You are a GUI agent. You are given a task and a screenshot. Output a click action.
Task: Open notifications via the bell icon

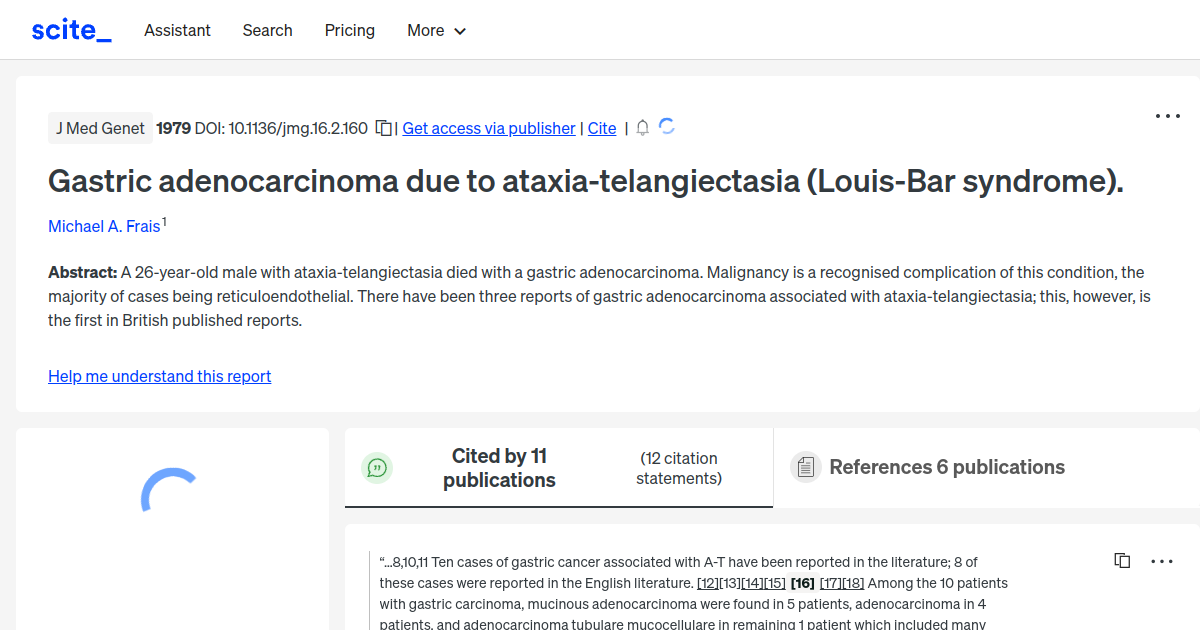(x=642, y=128)
